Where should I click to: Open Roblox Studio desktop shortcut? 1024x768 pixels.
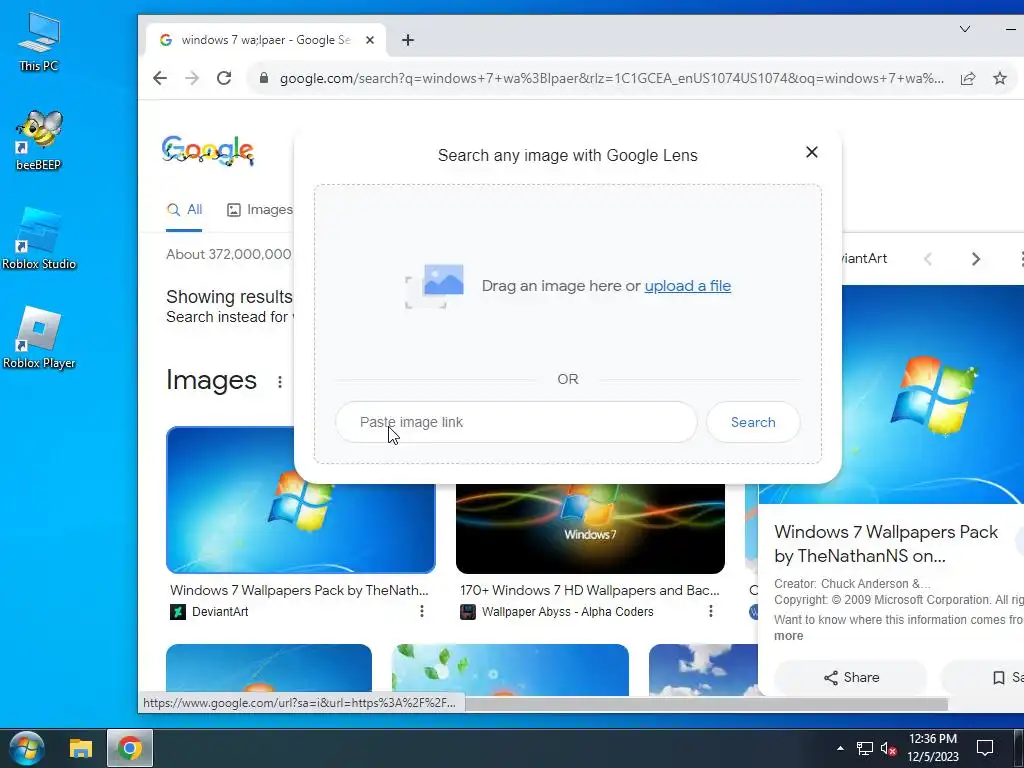pyautogui.click(x=39, y=239)
